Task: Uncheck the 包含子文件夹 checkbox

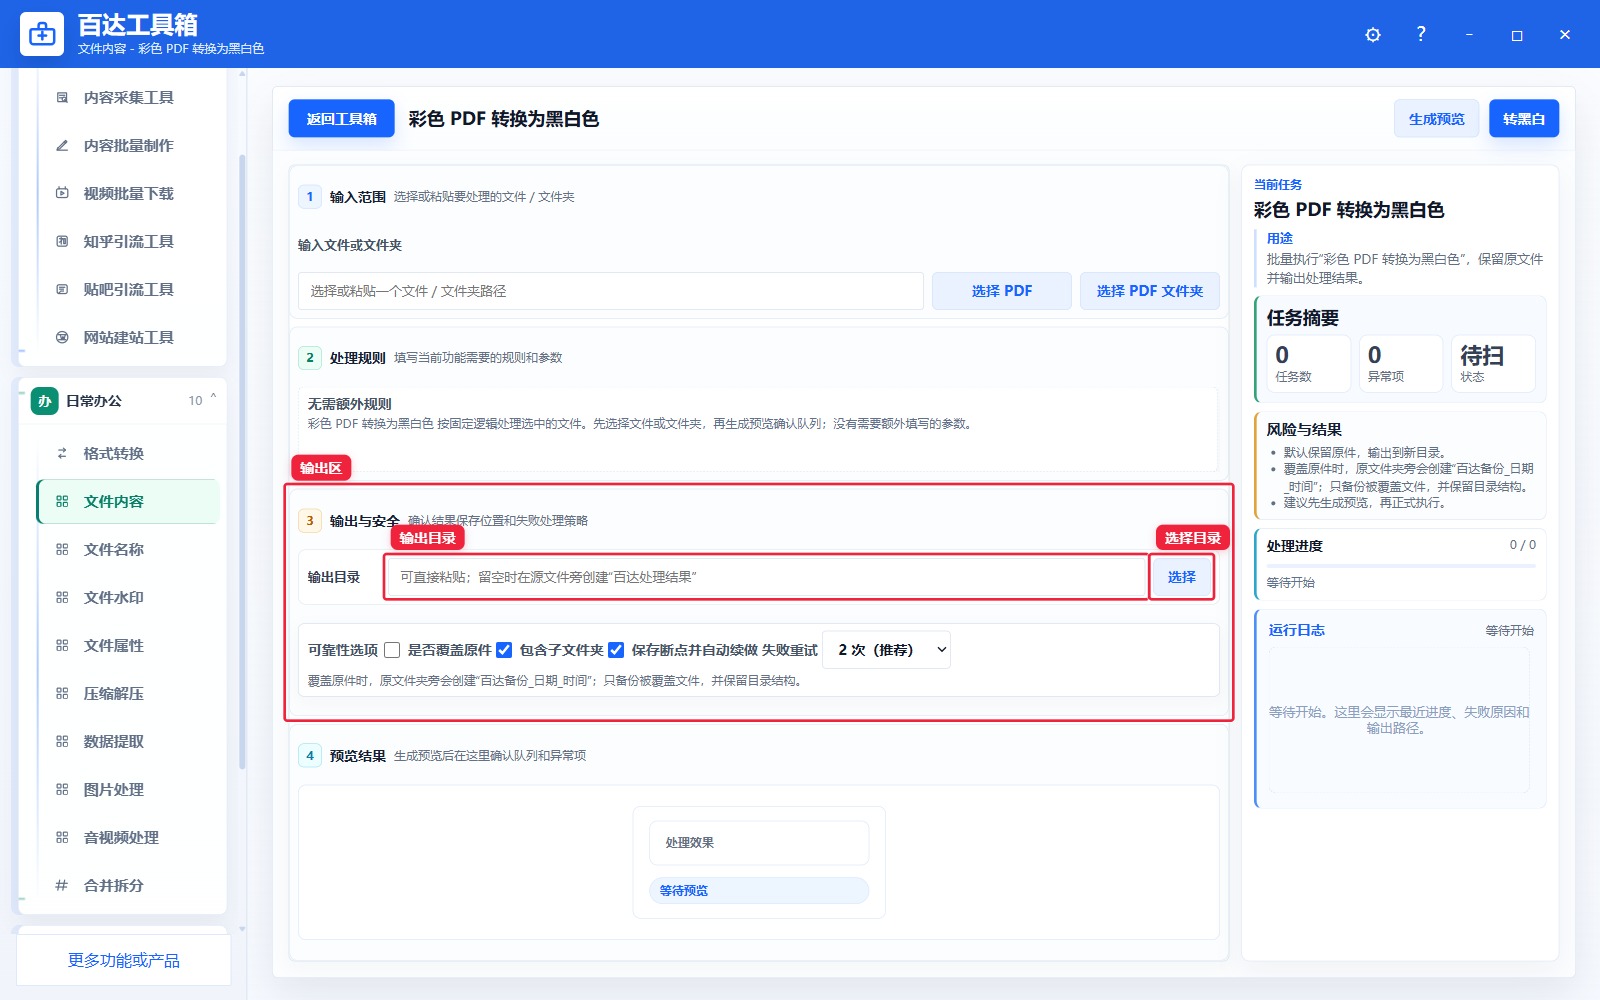Action: (504, 650)
